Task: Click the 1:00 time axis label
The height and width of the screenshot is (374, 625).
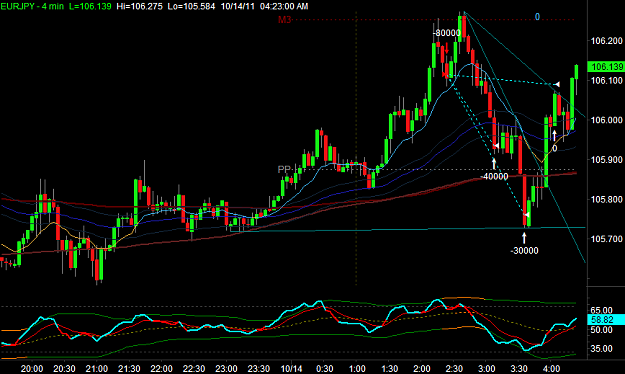Action: tap(357, 368)
